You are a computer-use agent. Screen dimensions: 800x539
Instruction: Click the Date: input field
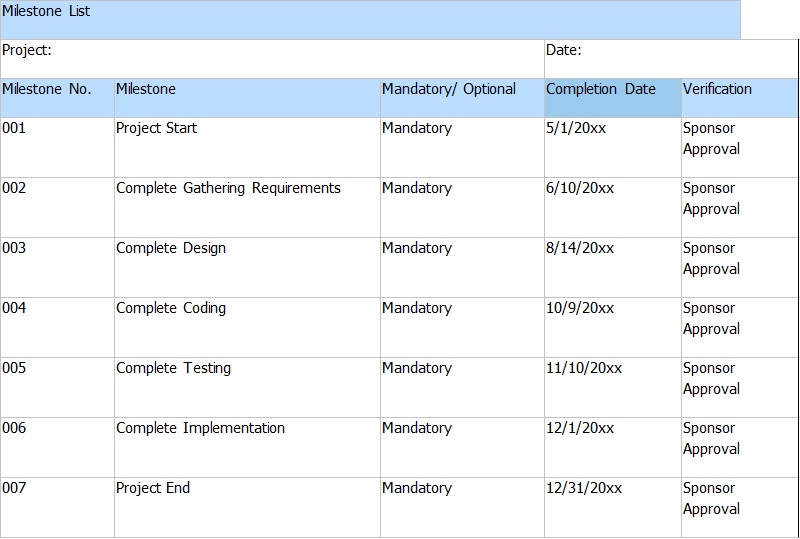tap(671, 59)
